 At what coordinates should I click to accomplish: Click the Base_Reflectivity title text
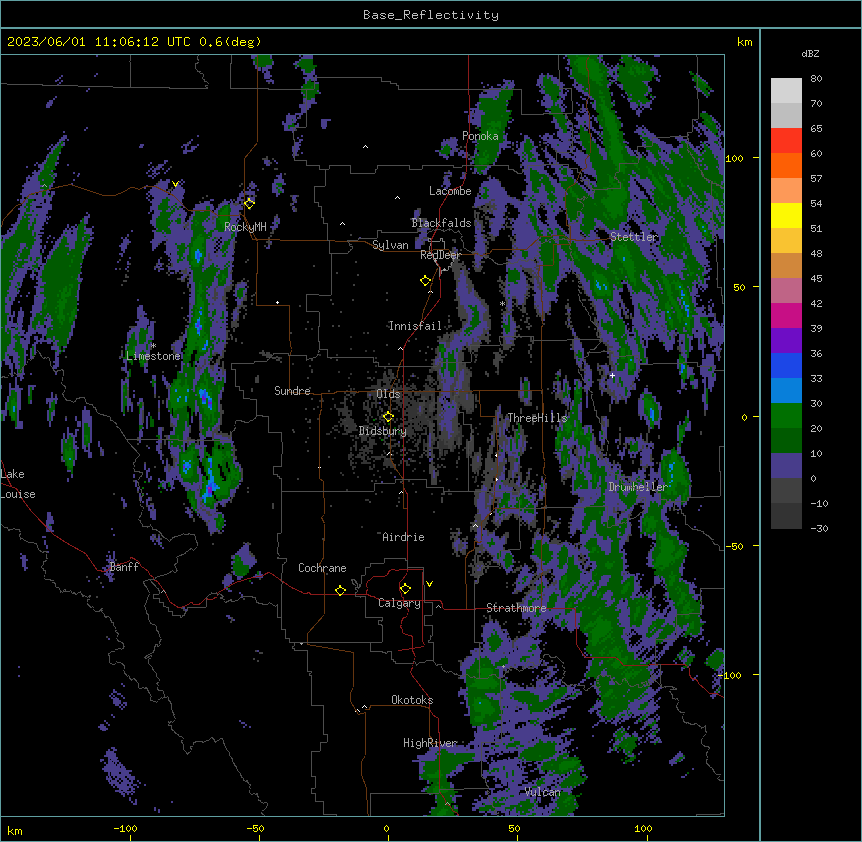pos(431,15)
